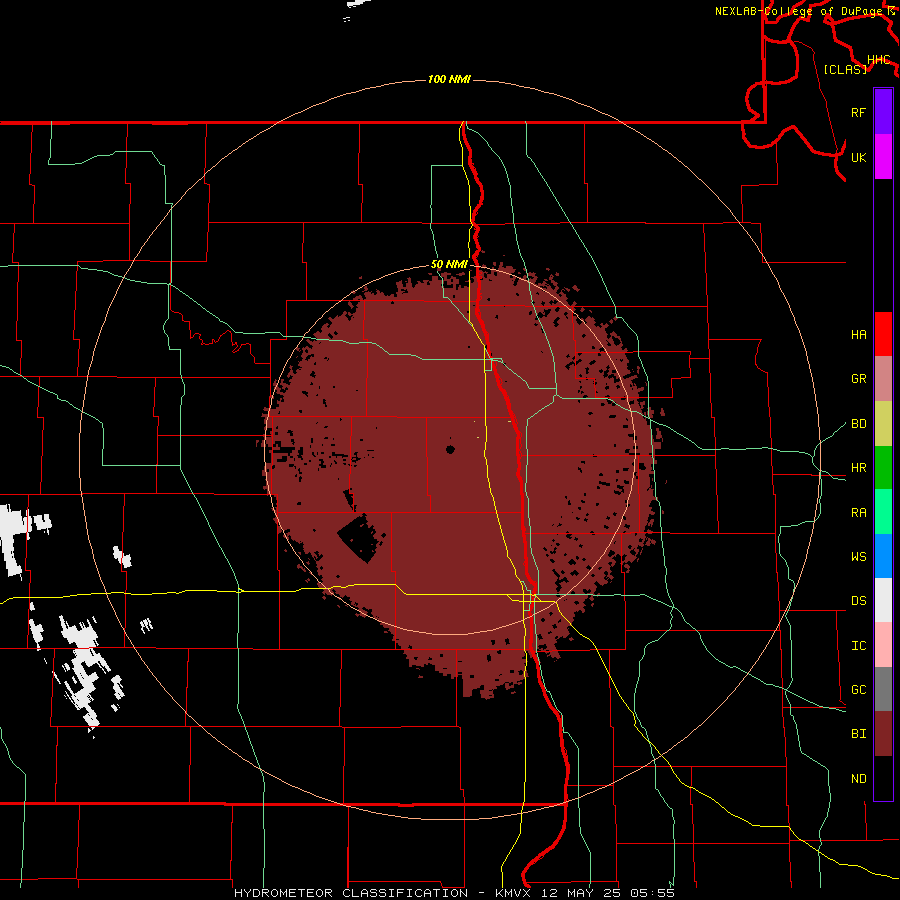Click the gray GC legend color swatch
Viewport: 900px width, 900px height.
[883, 689]
